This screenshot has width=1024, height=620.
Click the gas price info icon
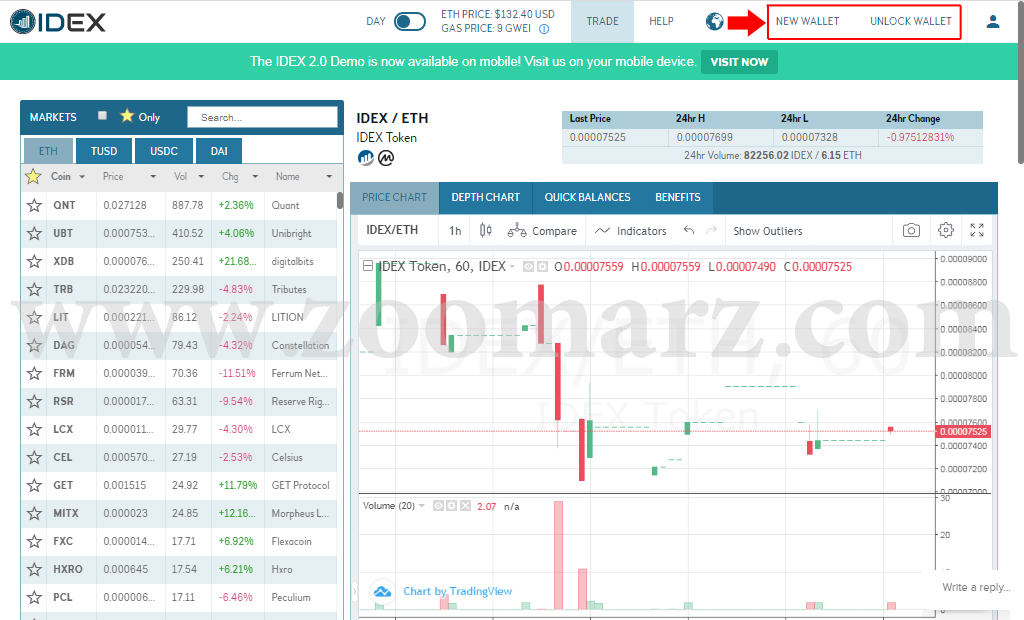[x=544, y=29]
